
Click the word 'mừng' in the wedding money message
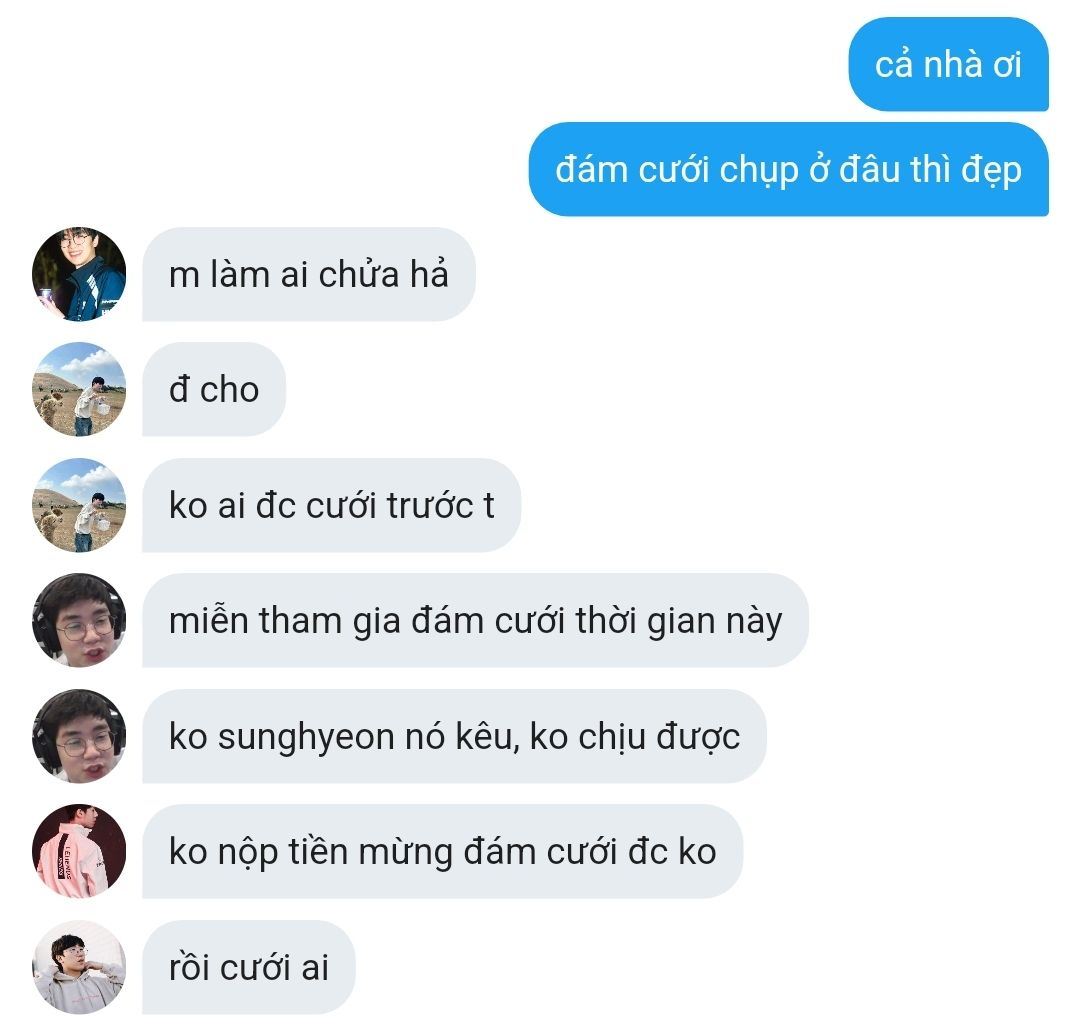coord(404,854)
